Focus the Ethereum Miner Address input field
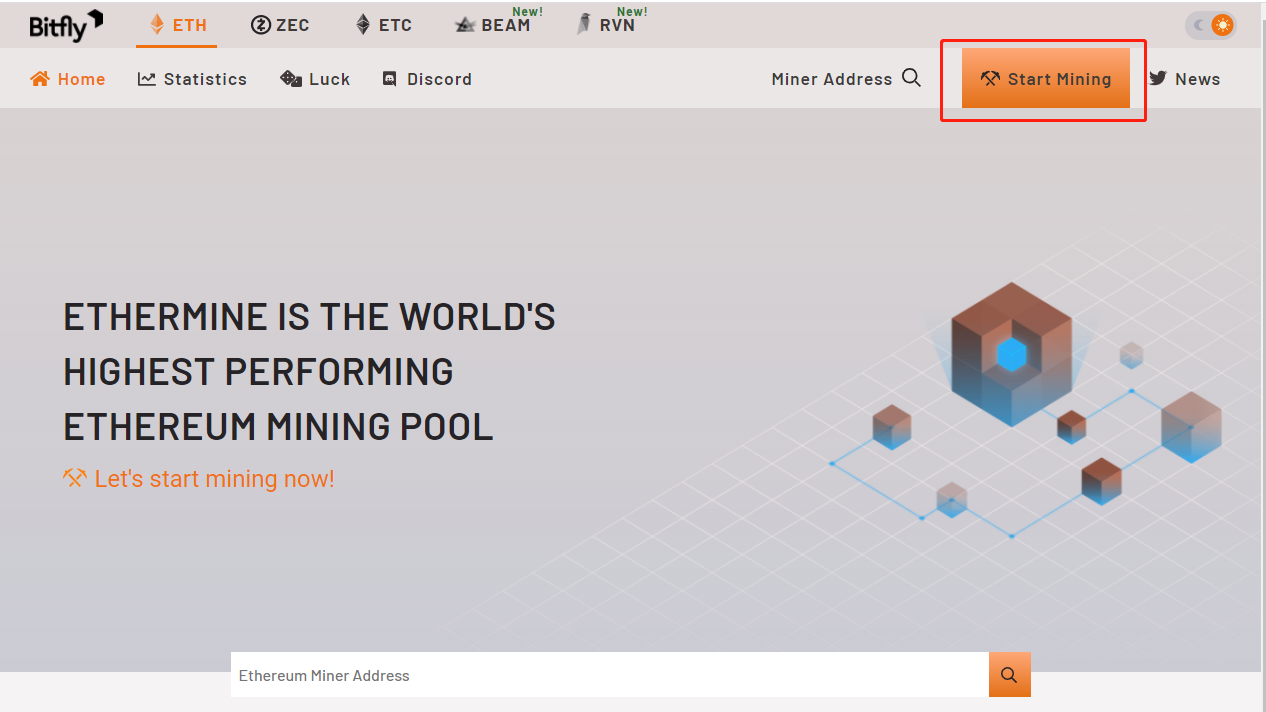The width and height of the screenshot is (1266, 712). point(610,675)
